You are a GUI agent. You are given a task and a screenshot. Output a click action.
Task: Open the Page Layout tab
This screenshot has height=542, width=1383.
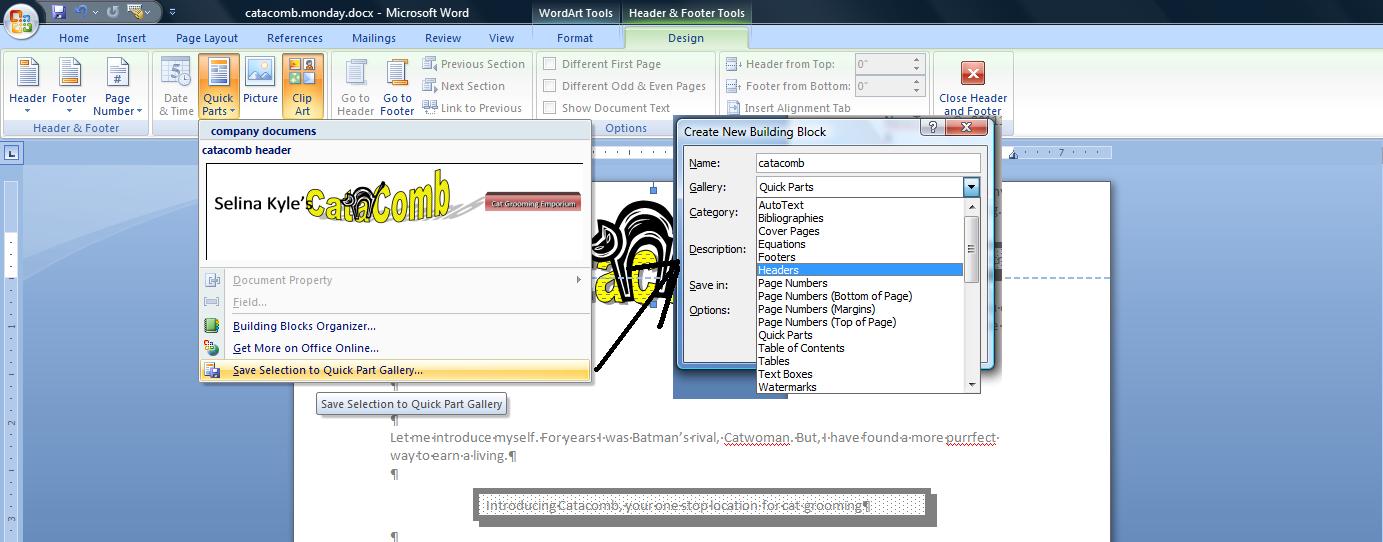pos(207,38)
